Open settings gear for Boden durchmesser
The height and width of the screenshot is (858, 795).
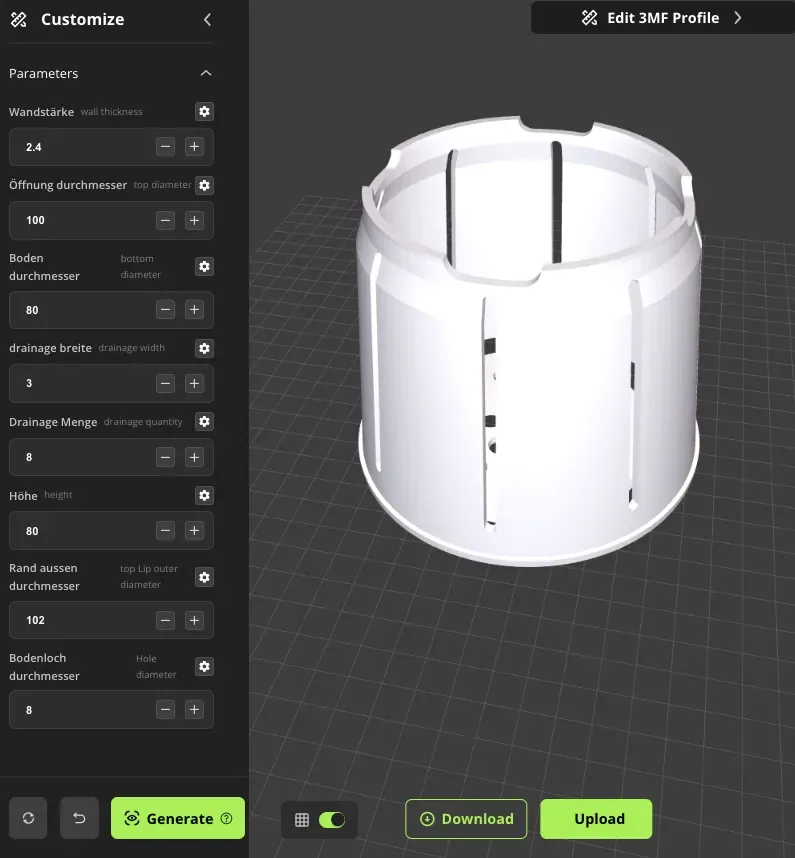pos(204,266)
